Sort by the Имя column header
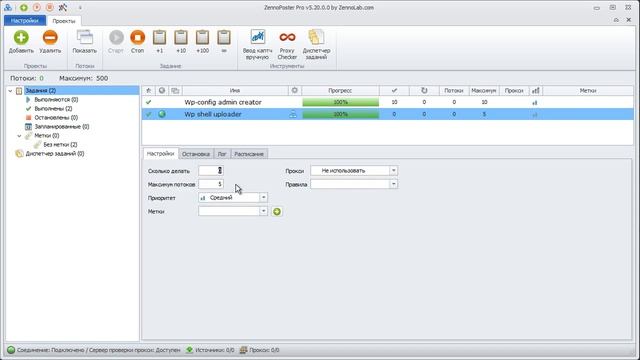This screenshot has width=640, height=360. point(235,91)
